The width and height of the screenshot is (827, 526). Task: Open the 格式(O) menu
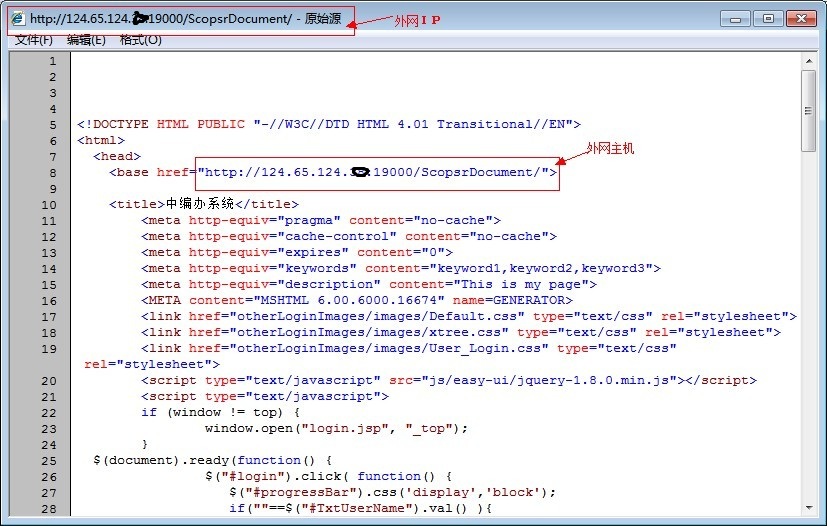(x=141, y=40)
